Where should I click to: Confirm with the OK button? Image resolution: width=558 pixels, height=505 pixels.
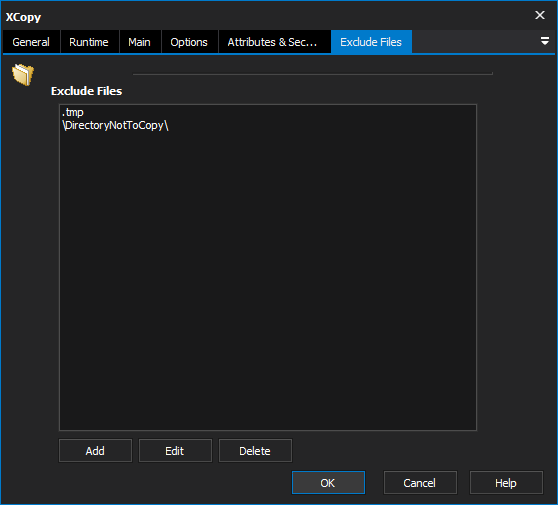point(328,483)
